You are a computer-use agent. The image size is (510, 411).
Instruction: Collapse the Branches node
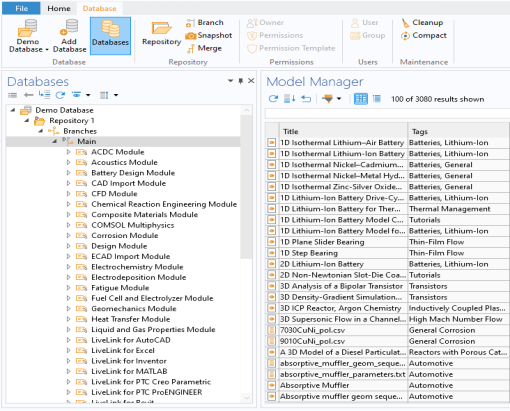click(40, 131)
